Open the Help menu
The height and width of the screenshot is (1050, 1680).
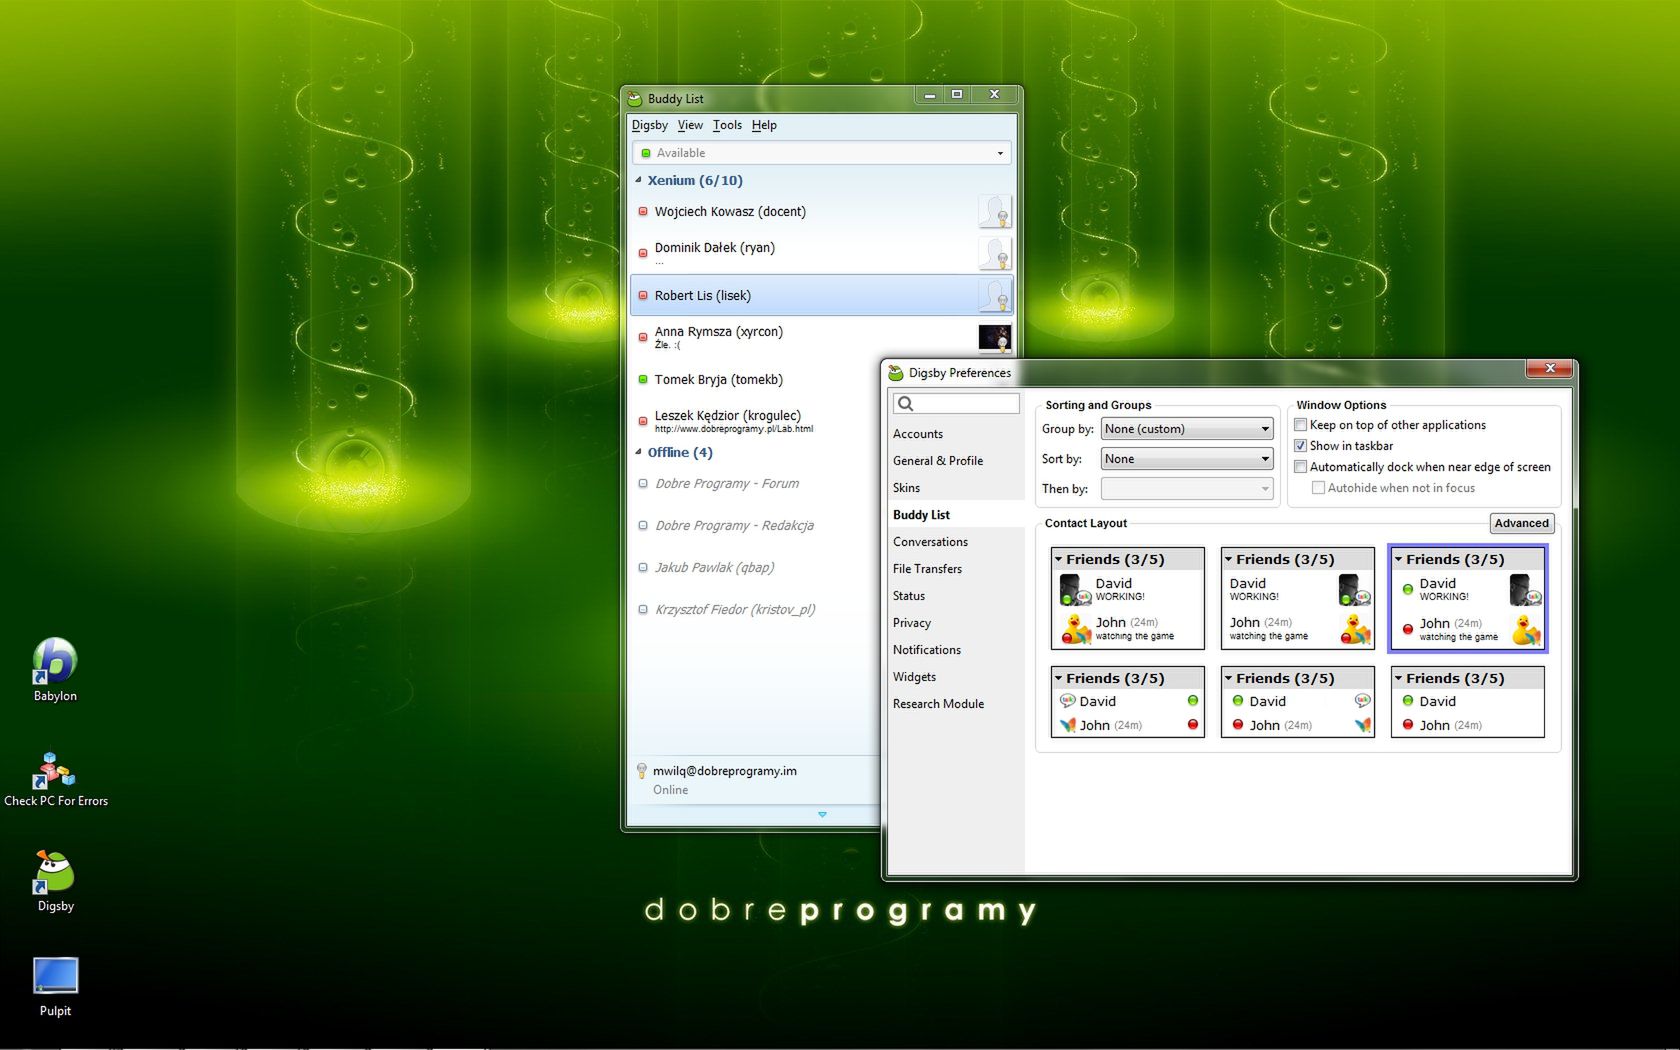764,125
